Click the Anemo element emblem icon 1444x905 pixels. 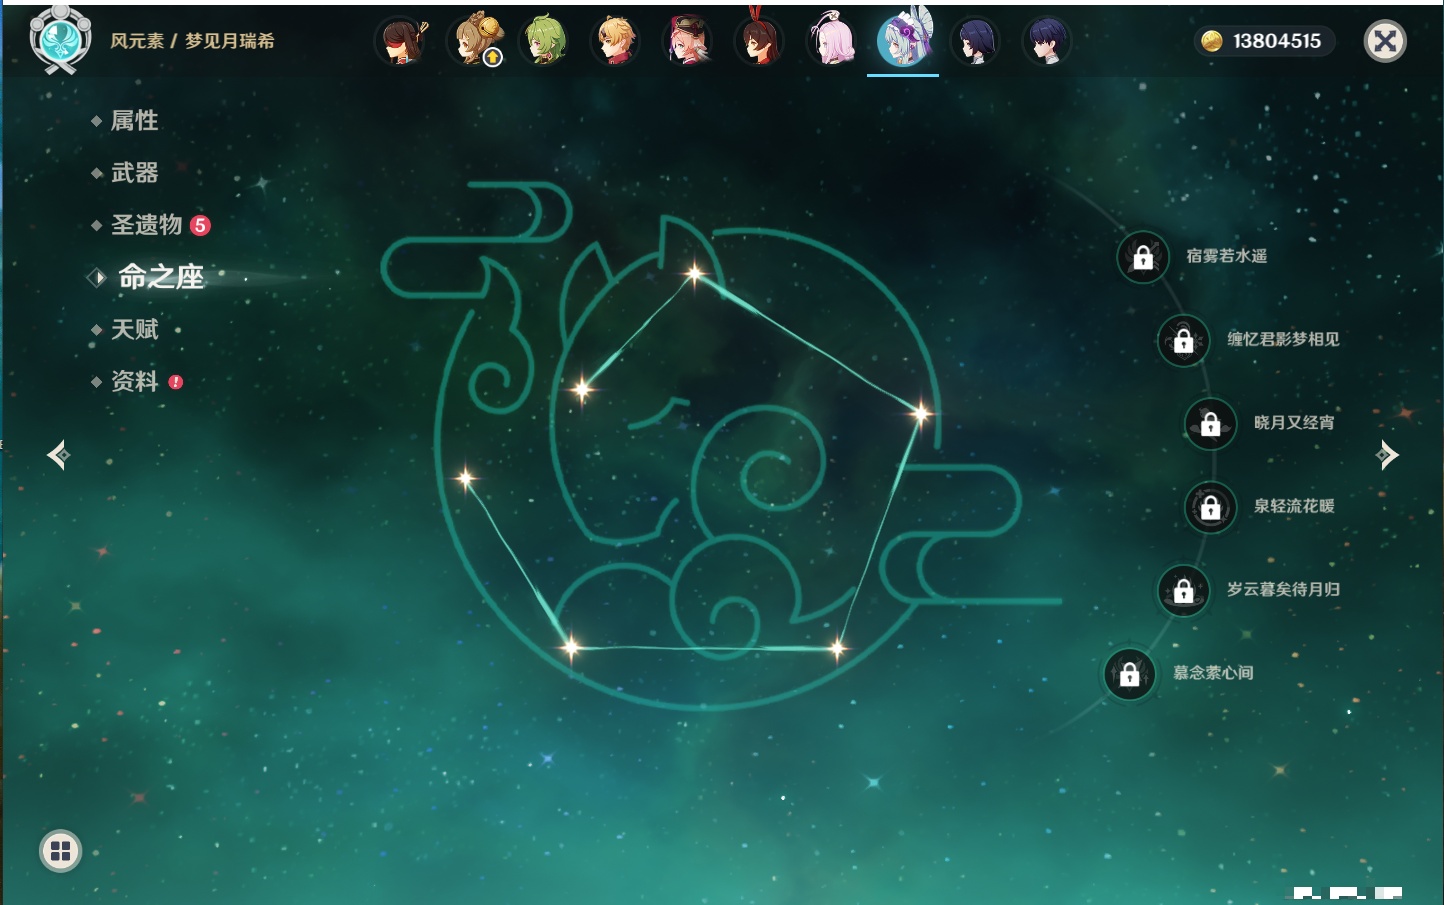tap(60, 40)
